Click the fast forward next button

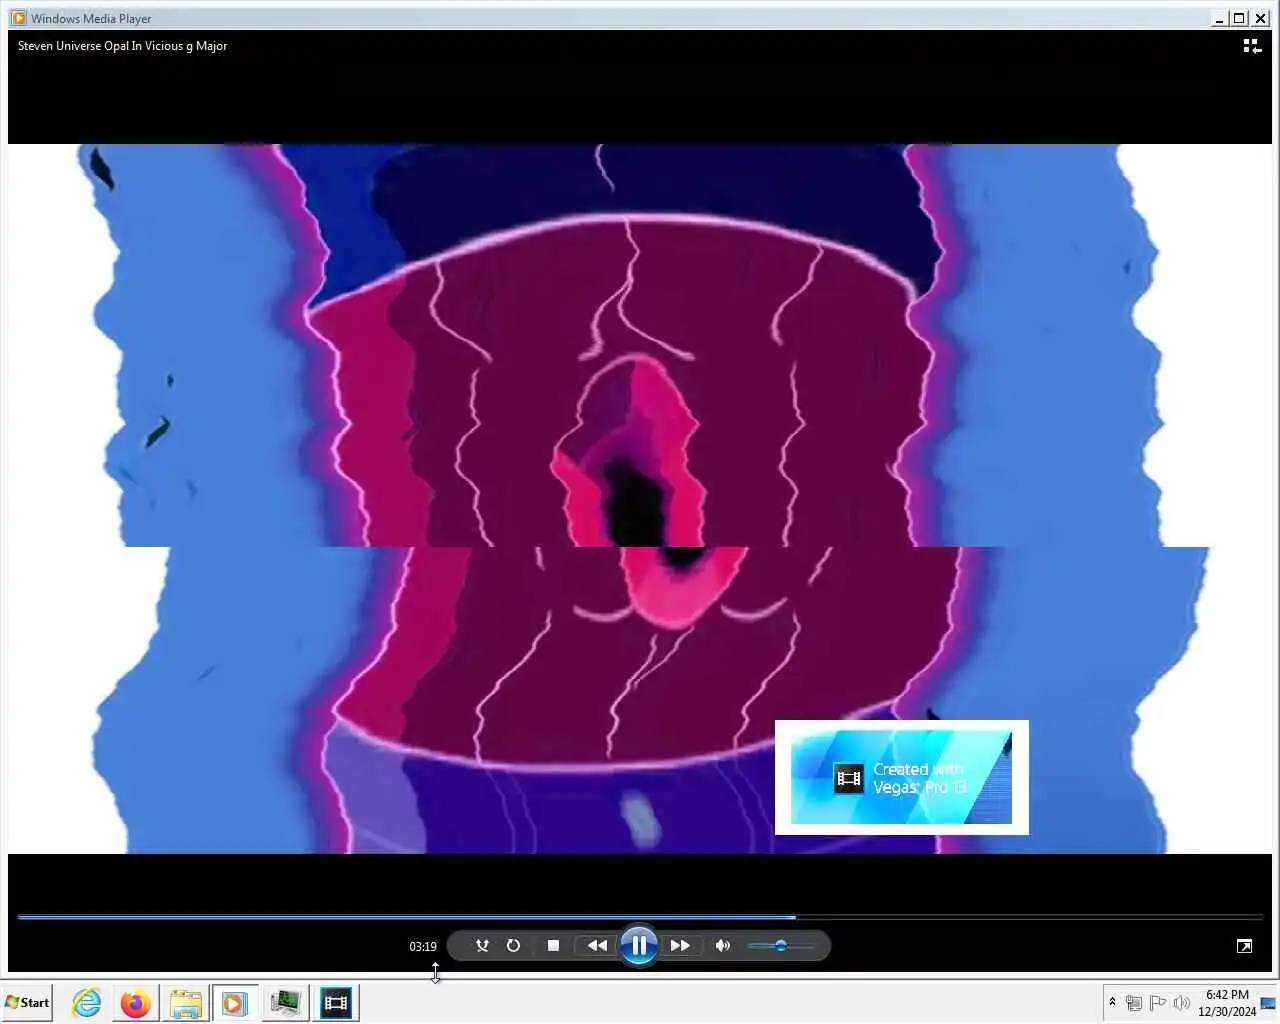tap(680, 945)
